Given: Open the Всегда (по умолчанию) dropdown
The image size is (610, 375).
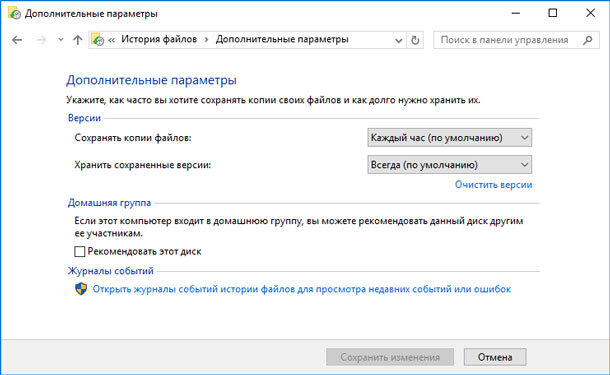Looking at the screenshot, I should (x=449, y=165).
